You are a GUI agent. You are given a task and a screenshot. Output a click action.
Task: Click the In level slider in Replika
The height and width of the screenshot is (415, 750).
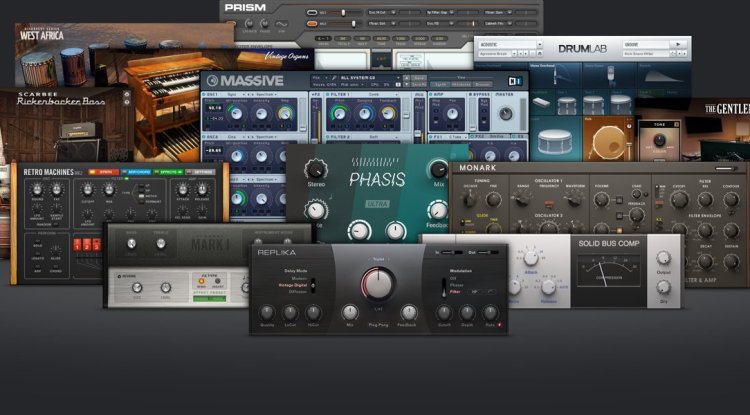(452, 252)
